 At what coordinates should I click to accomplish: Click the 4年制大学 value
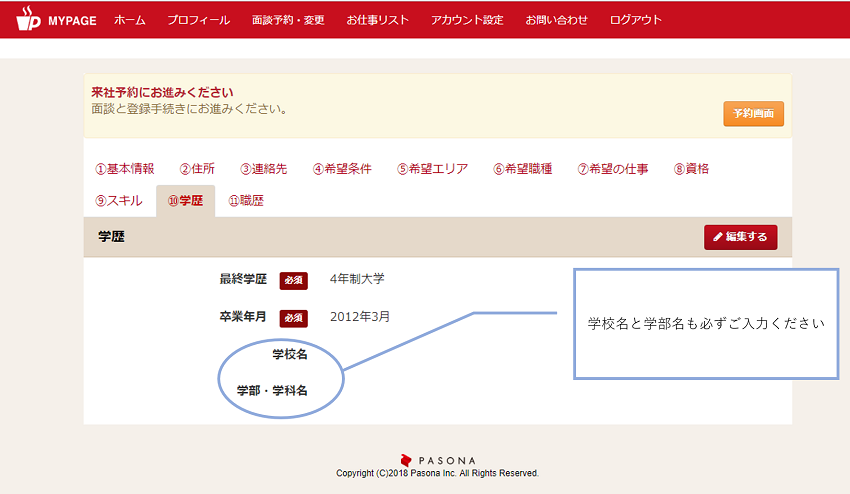357,279
